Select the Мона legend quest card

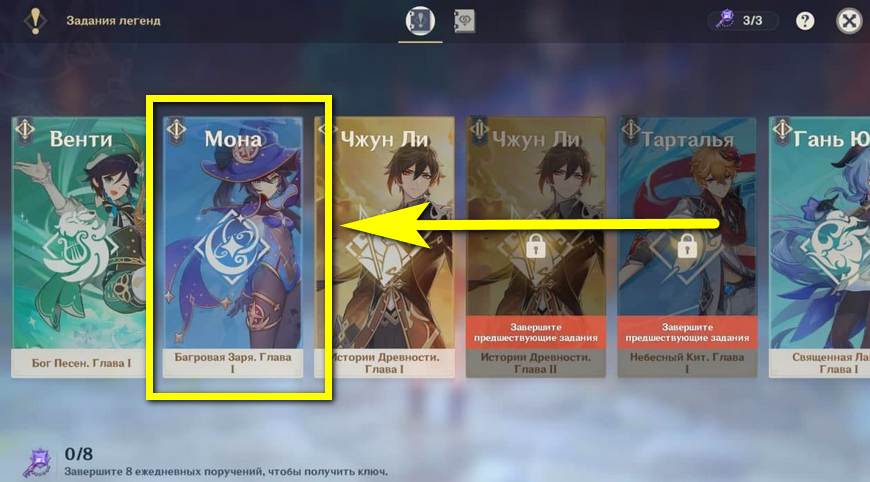[232, 247]
